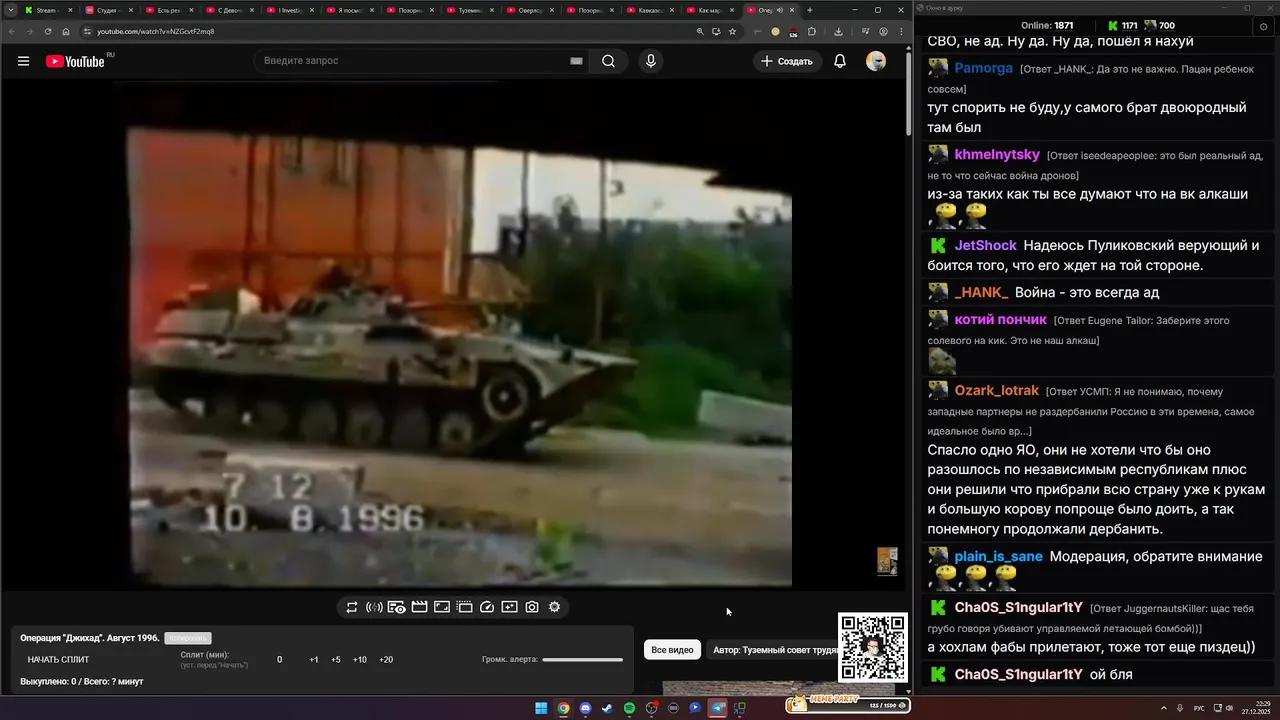Open YouTube notifications bell
Image resolution: width=1280 pixels, height=720 pixels.
coord(840,61)
